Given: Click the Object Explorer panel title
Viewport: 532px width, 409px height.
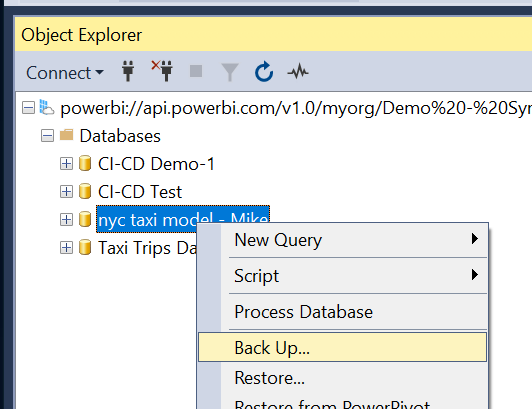Looking at the screenshot, I should [x=81, y=35].
